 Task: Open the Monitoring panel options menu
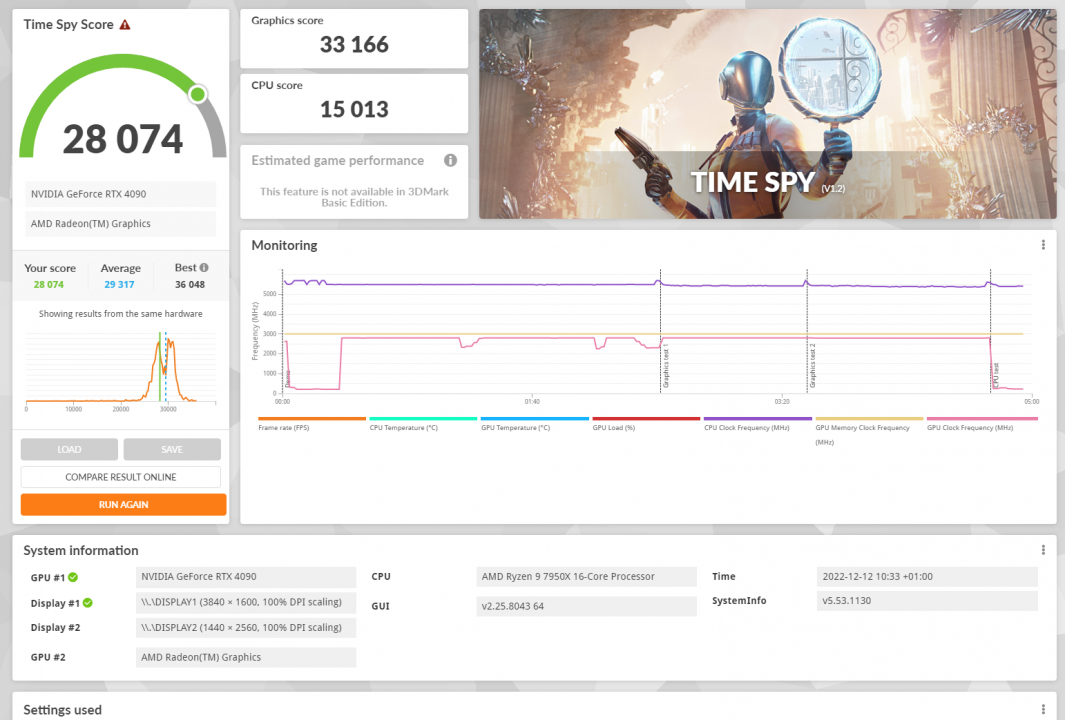1042,244
